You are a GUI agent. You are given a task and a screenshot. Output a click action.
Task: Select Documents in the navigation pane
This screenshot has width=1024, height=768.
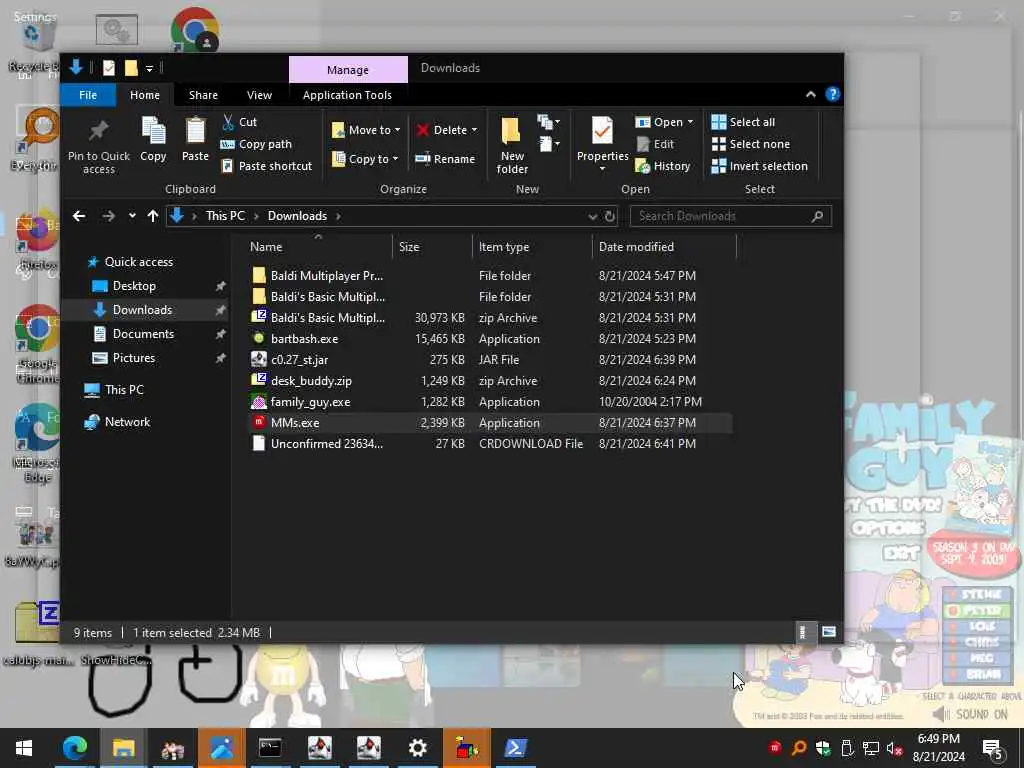coord(143,334)
